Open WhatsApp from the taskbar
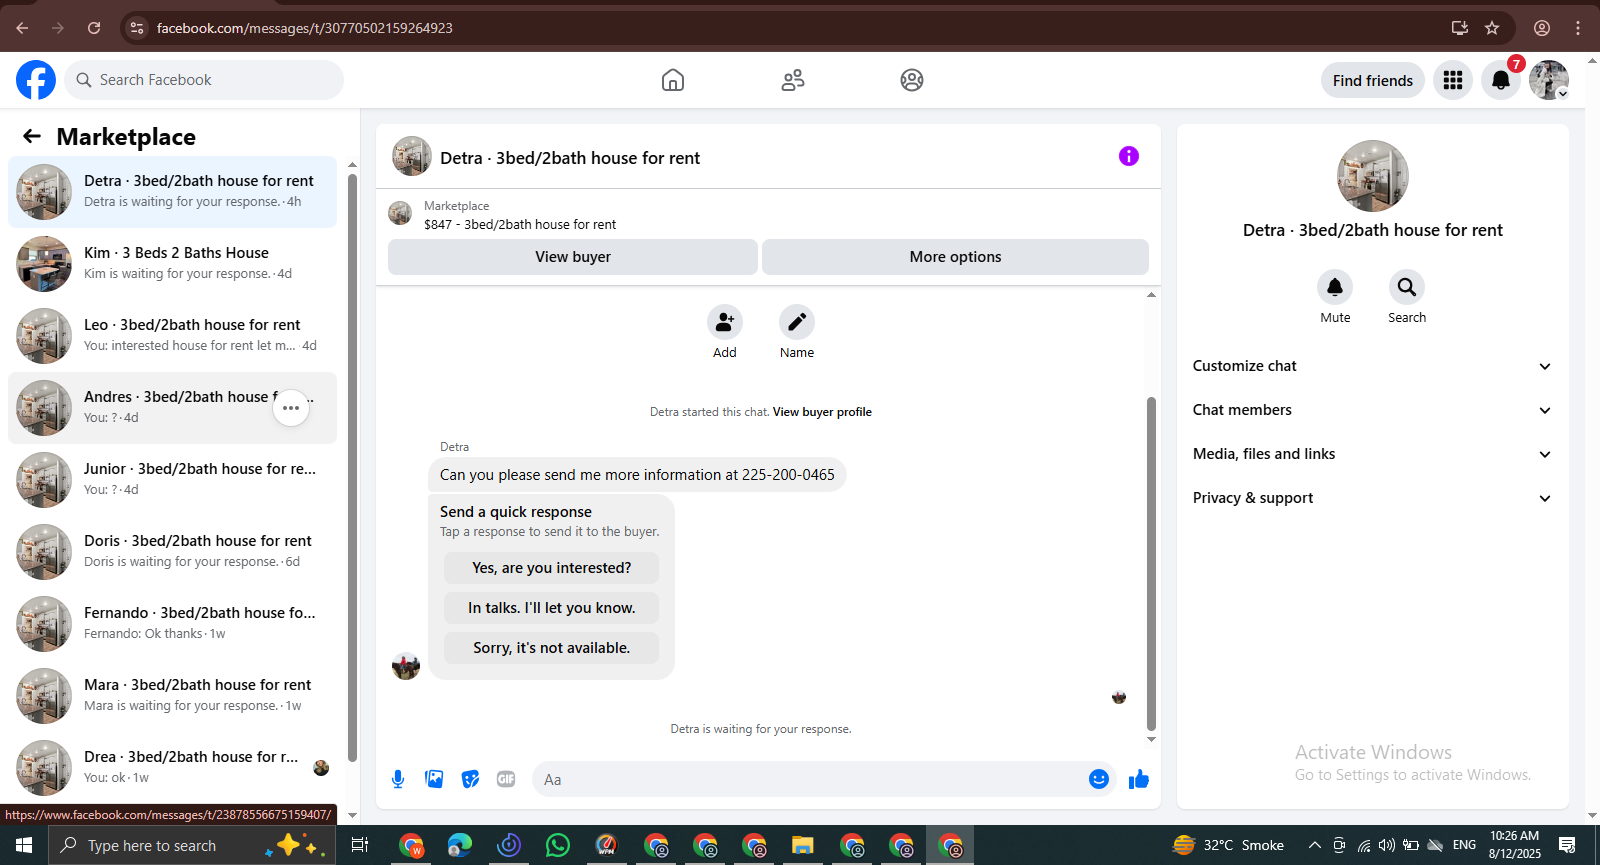 [558, 845]
